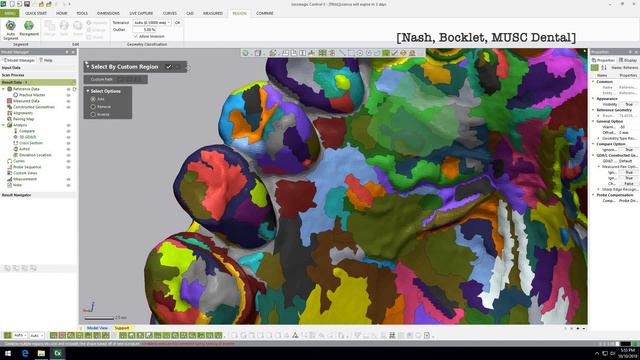Click the Alignments icon in tree
Image resolution: width=640 pixels, height=360 pixels.
[10, 113]
